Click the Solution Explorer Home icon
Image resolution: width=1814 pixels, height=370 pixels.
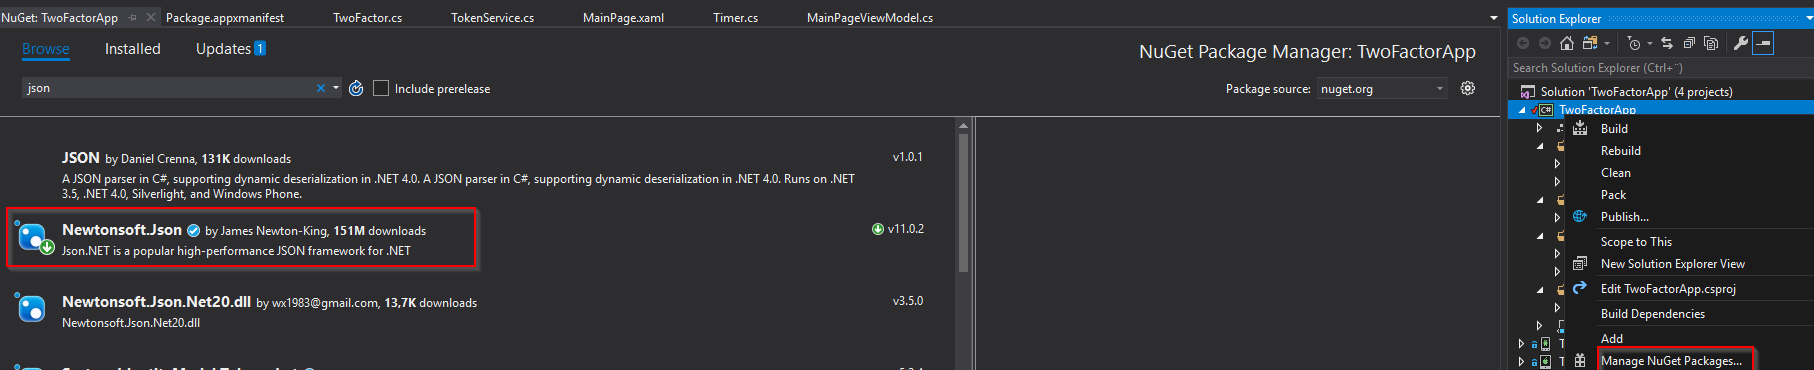coord(1567,43)
